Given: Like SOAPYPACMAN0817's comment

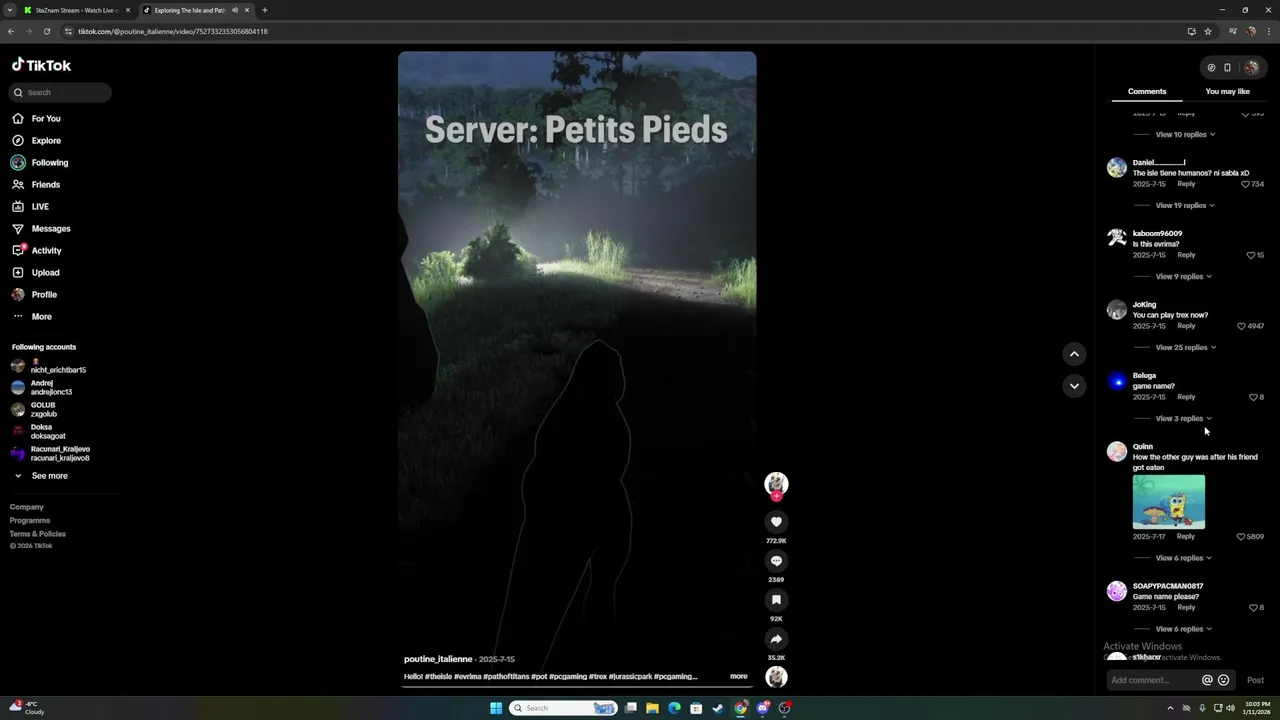Looking at the screenshot, I should (1253, 608).
